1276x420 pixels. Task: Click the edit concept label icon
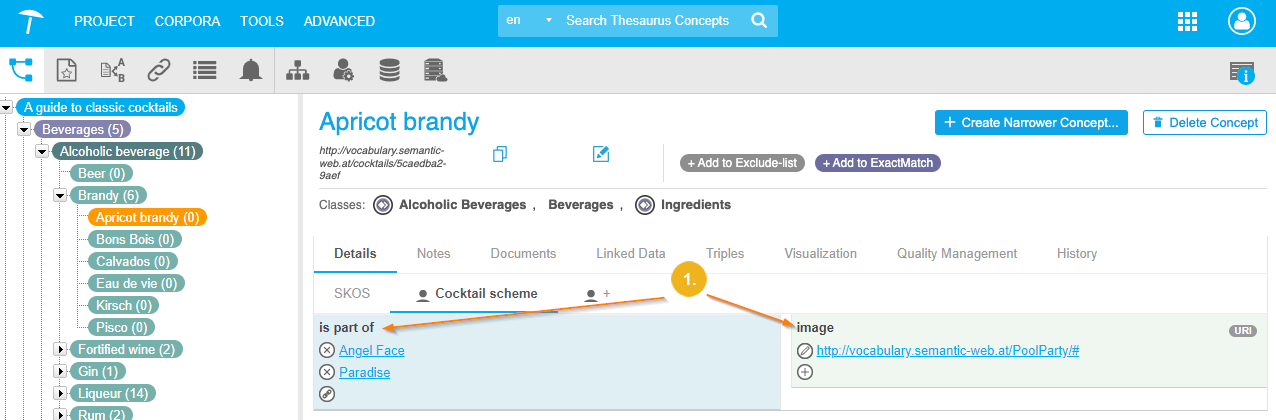pyautogui.click(x=601, y=154)
